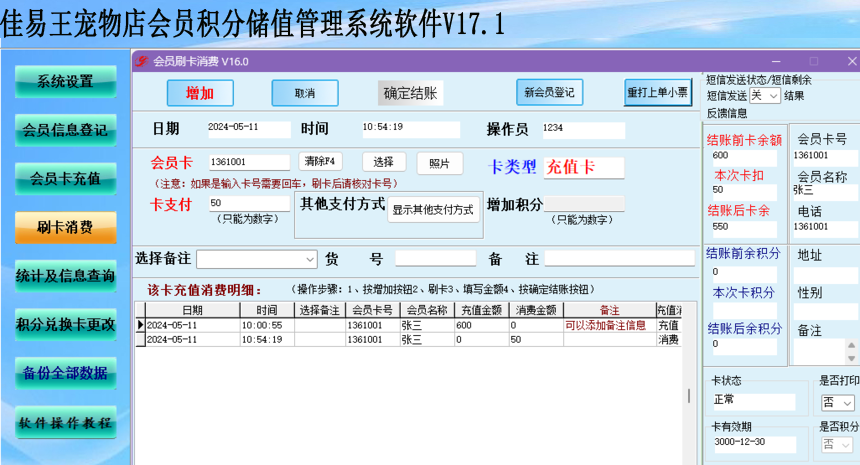Click the 消费金额 column header
Image resolution: width=860 pixels, height=465 pixels.
point(536,310)
